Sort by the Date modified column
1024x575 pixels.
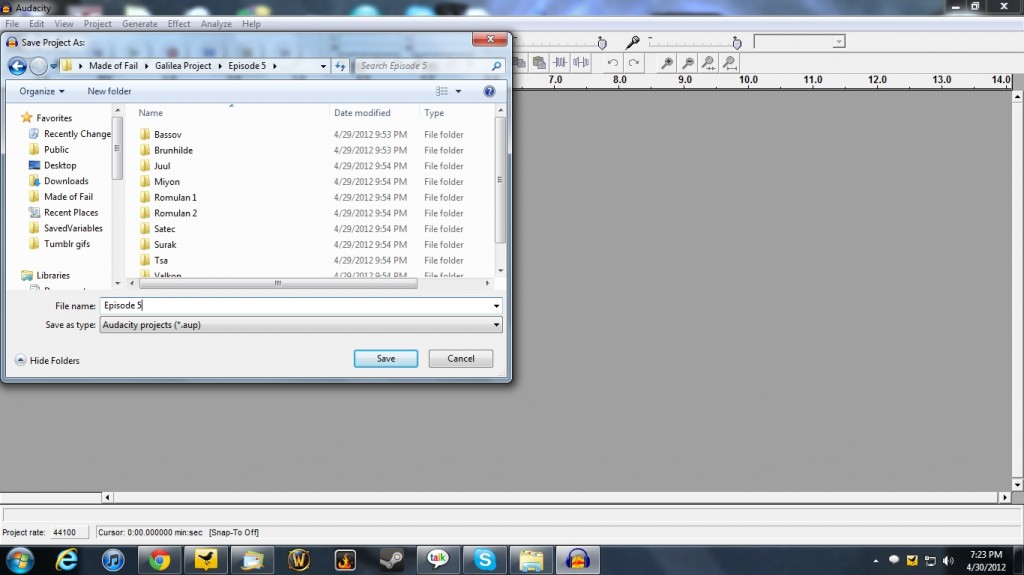click(362, 113)
